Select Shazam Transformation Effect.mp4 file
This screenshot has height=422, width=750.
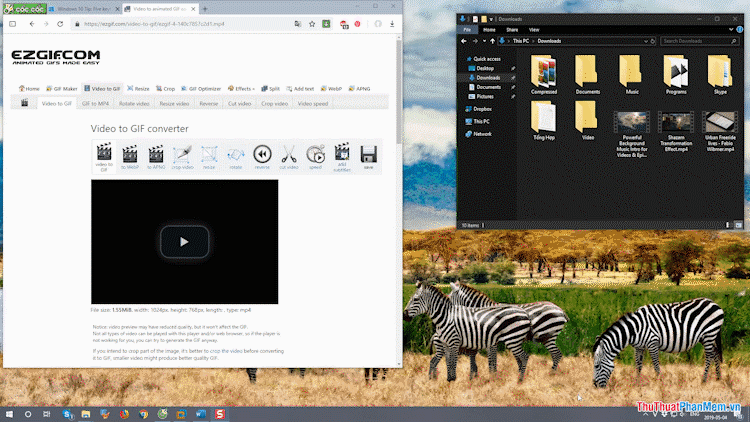(x=676, y=132)
